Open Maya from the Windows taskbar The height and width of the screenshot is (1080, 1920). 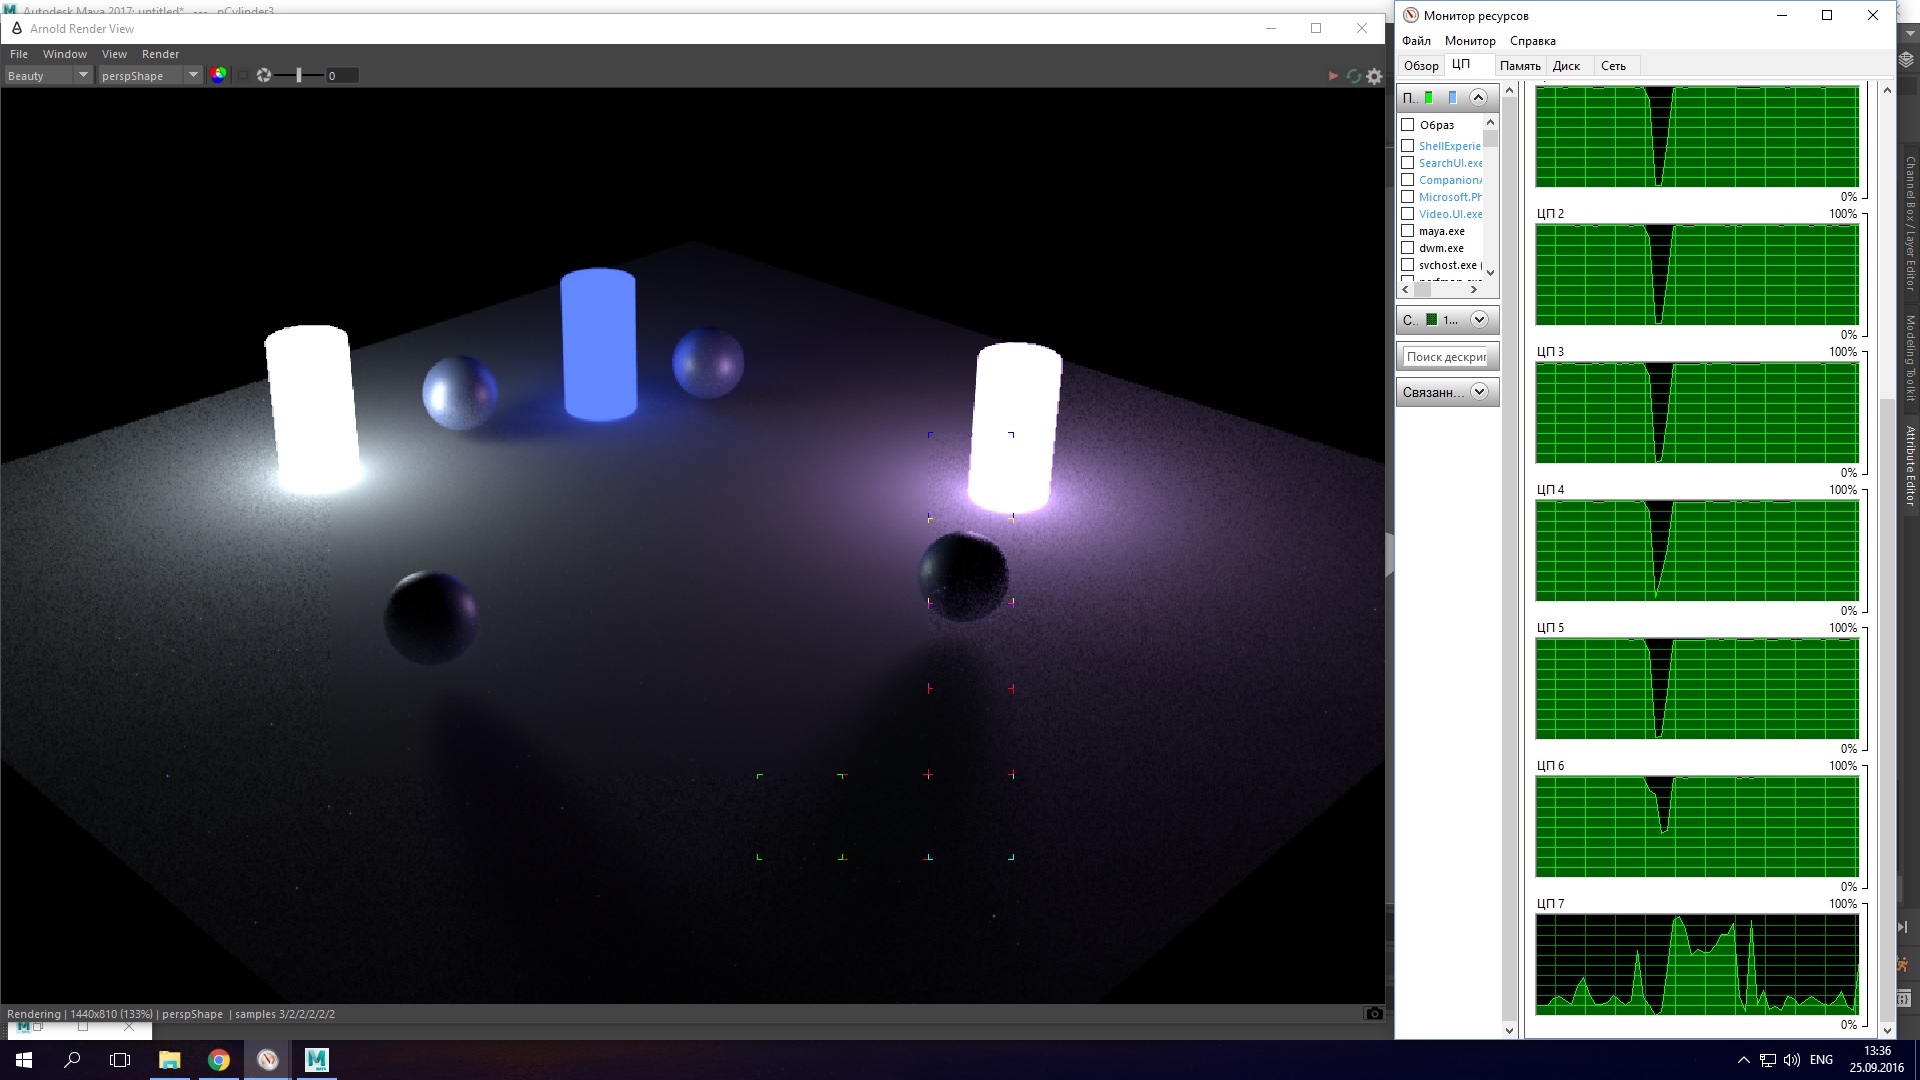point(316,1059)
